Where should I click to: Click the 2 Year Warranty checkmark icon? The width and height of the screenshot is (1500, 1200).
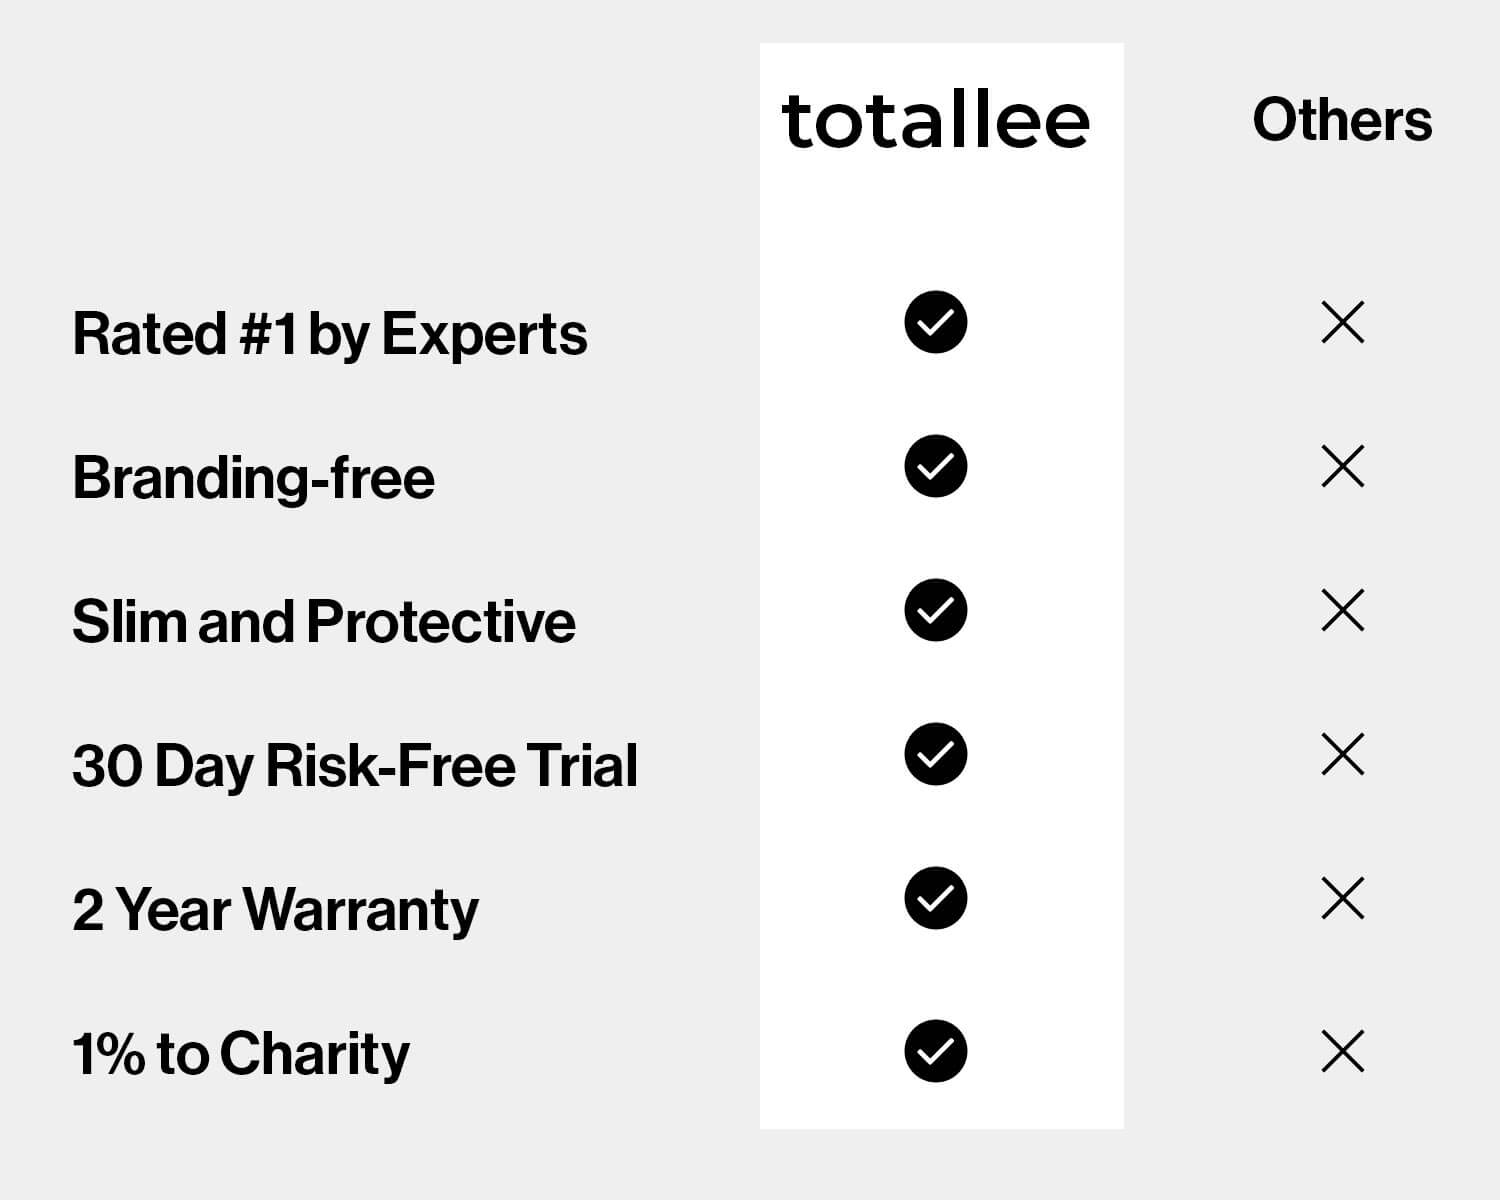click(935, 898)
